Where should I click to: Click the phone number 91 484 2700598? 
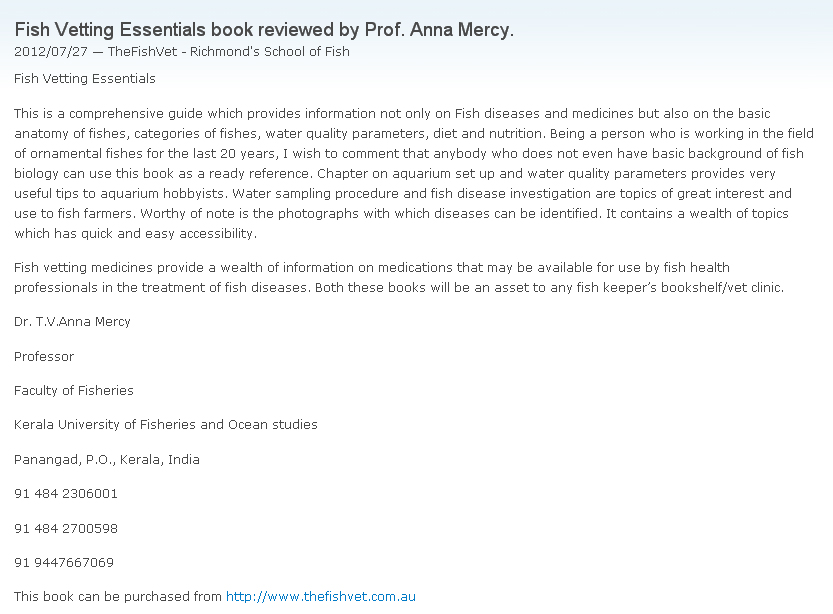pos(66,528)
